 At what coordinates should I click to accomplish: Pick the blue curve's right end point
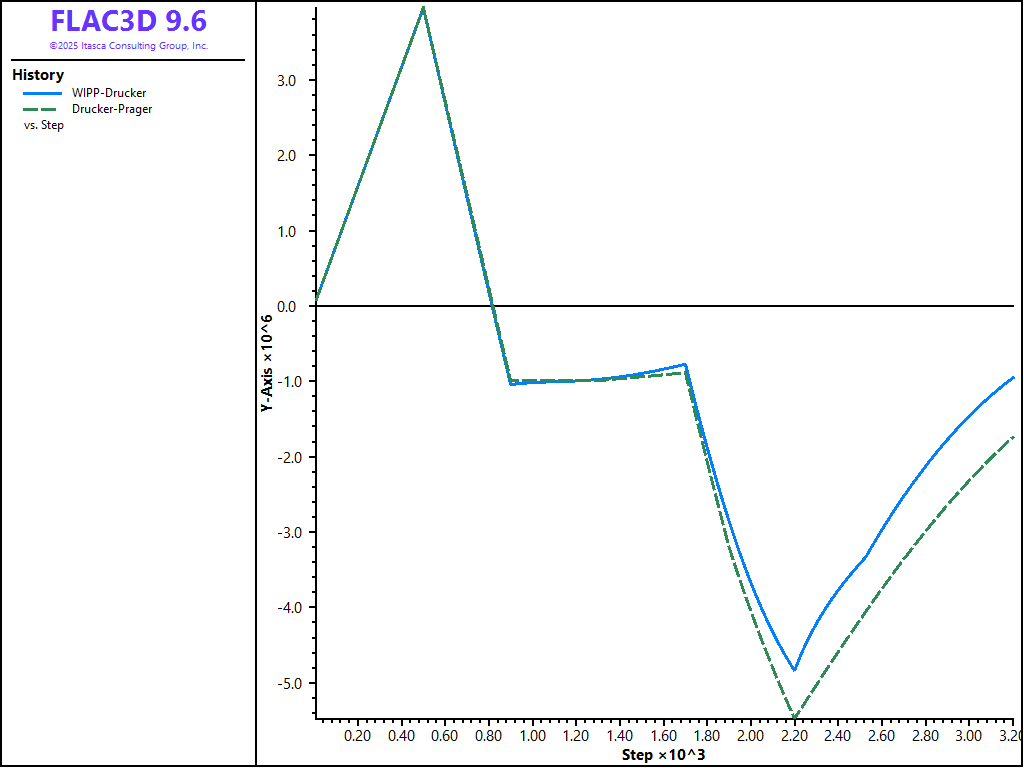(1013, 378)
